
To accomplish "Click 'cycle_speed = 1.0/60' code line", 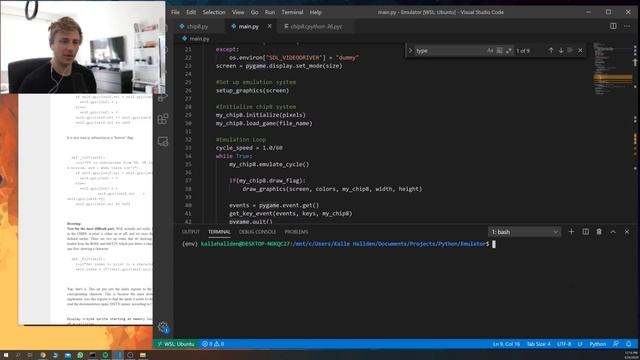I will pos(249,148).
